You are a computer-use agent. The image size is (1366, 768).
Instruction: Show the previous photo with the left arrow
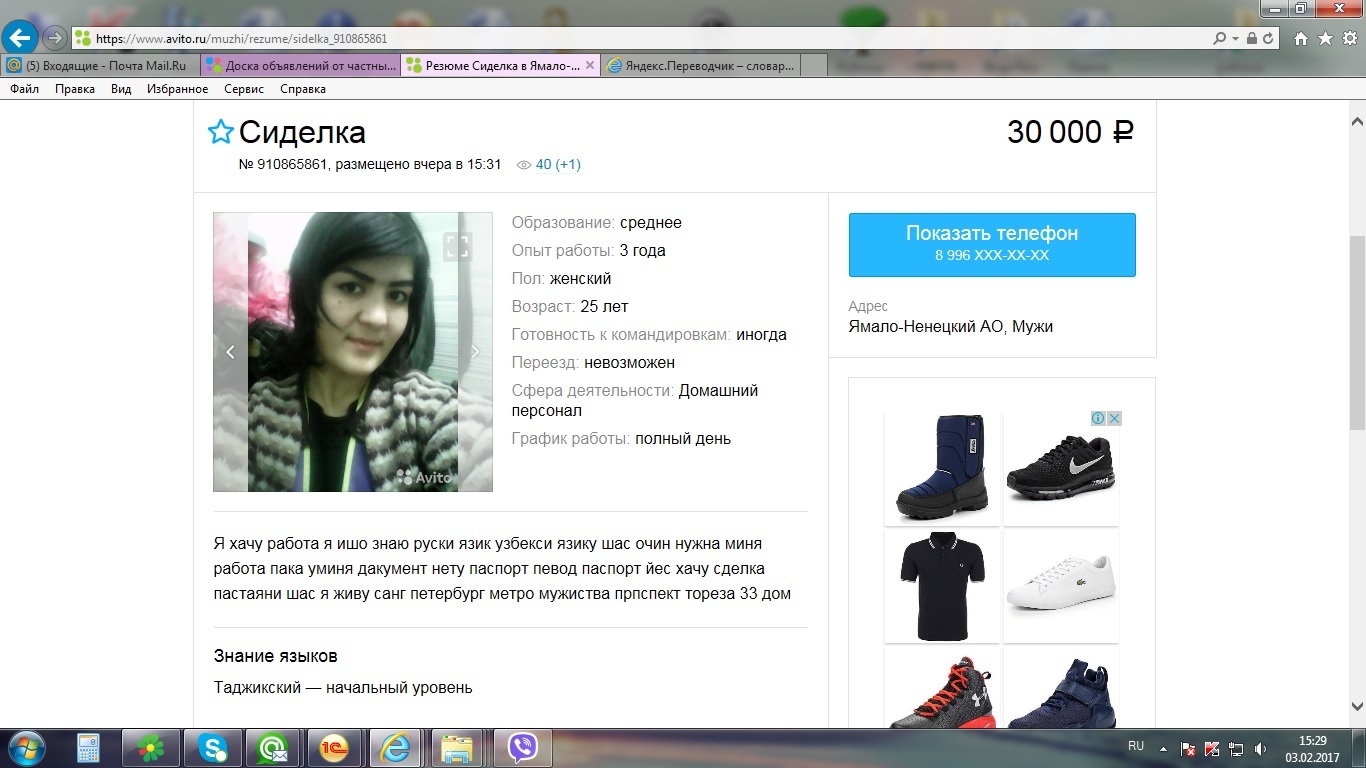230,352
